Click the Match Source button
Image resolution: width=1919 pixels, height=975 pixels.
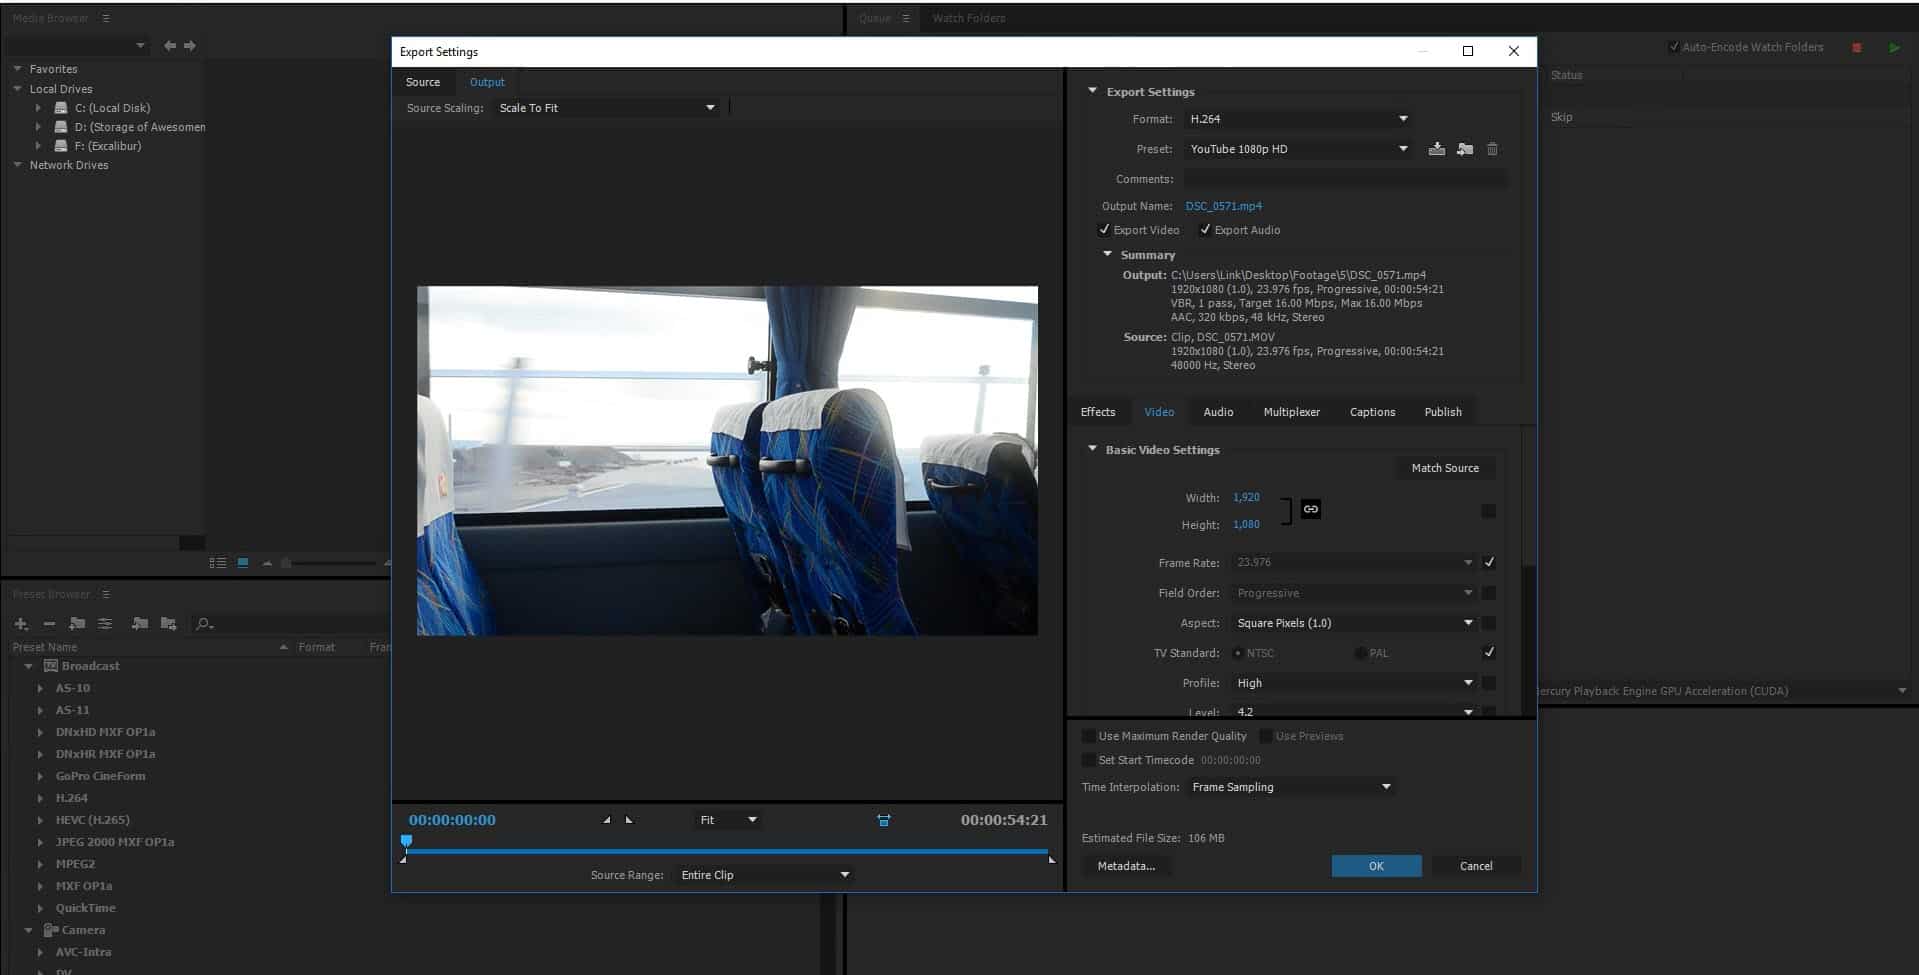point(1444,468)
